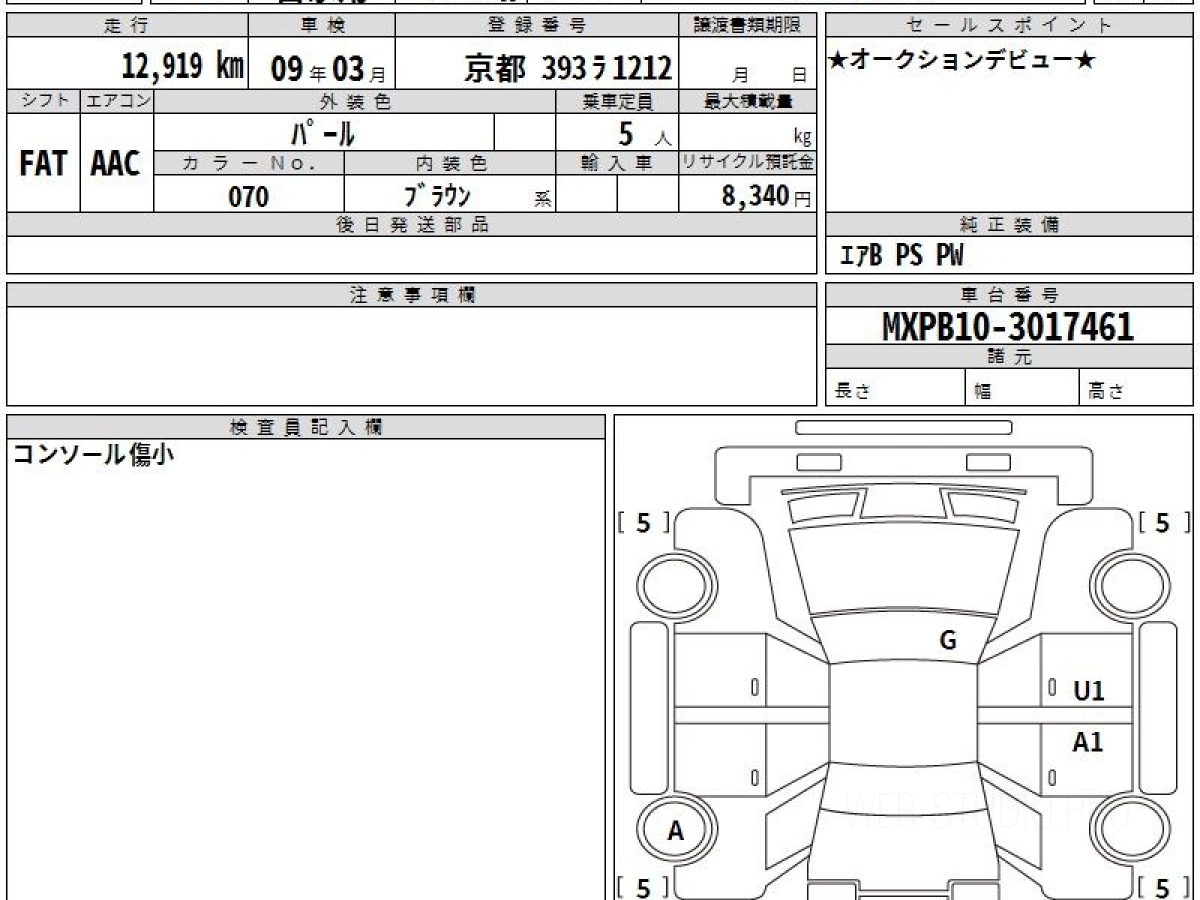Click the mileage value 12,919 km
This screenshot has width=1200, height=900.
click(183, 67)
